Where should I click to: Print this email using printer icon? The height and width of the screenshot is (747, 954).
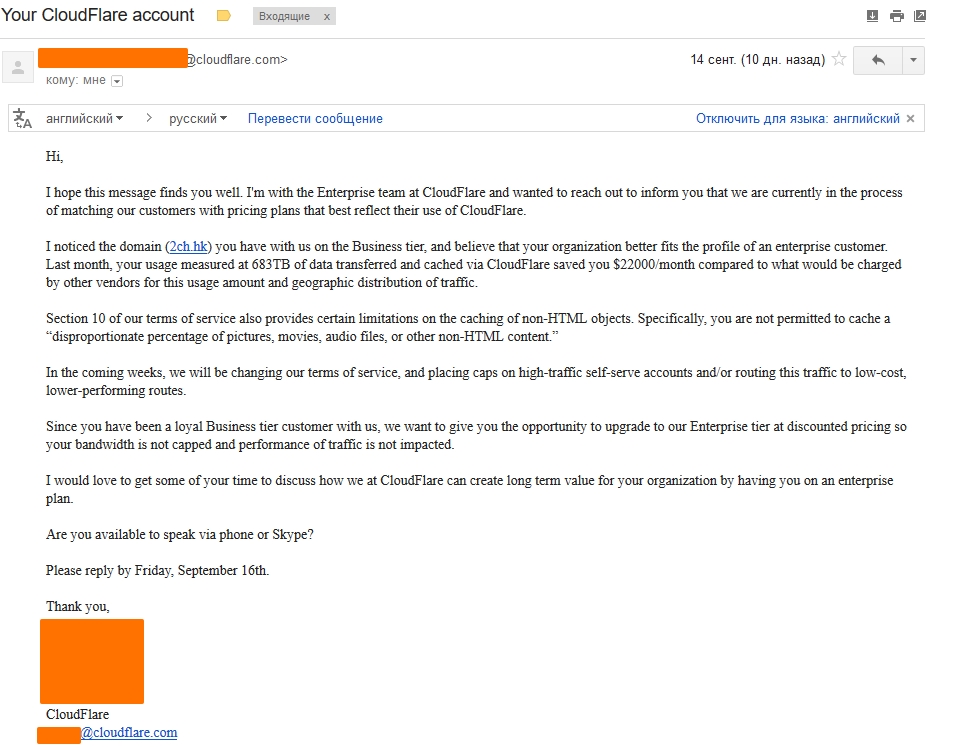tap(896, 16)
